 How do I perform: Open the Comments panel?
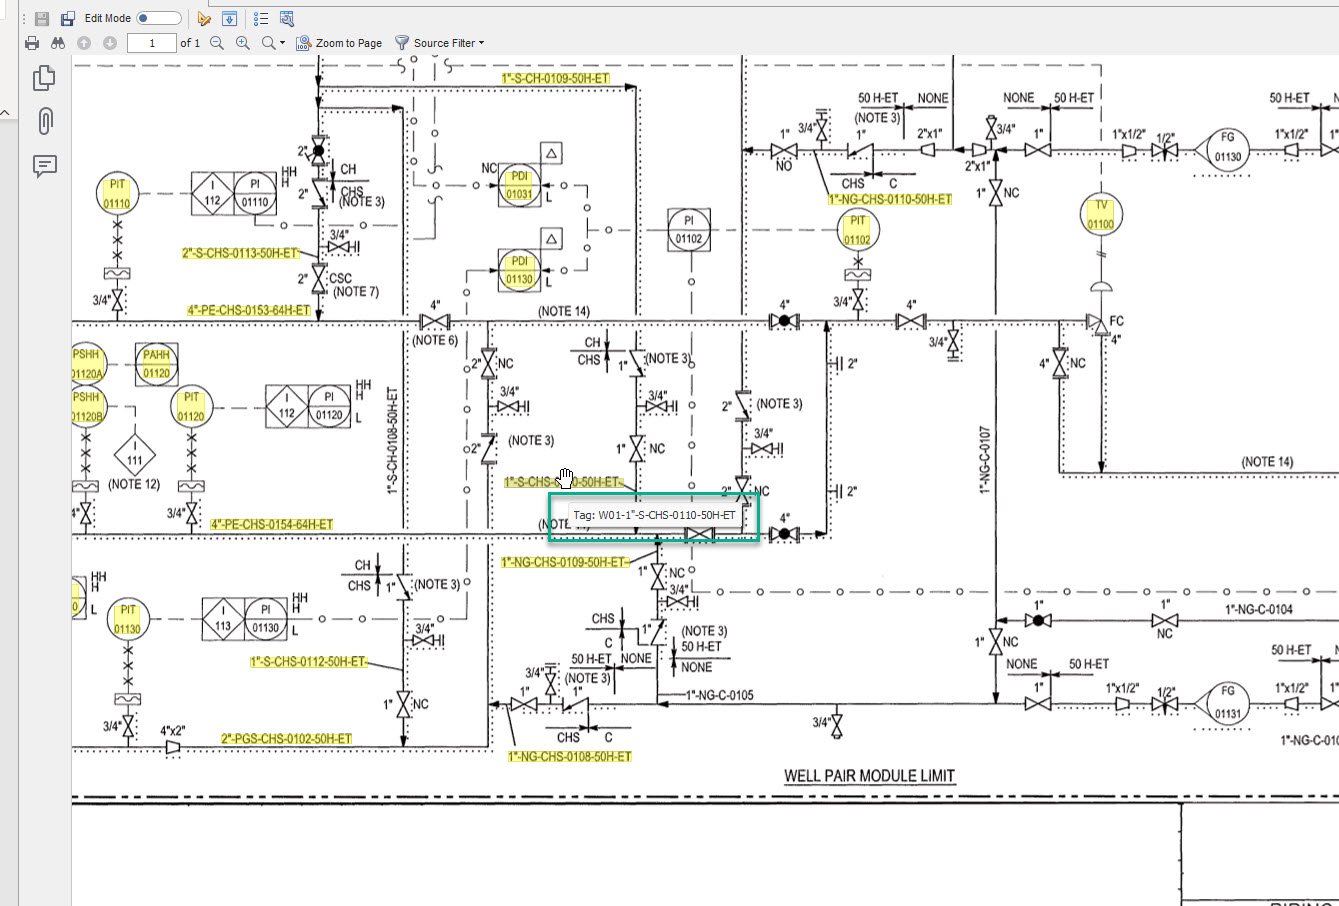(44, 166)
